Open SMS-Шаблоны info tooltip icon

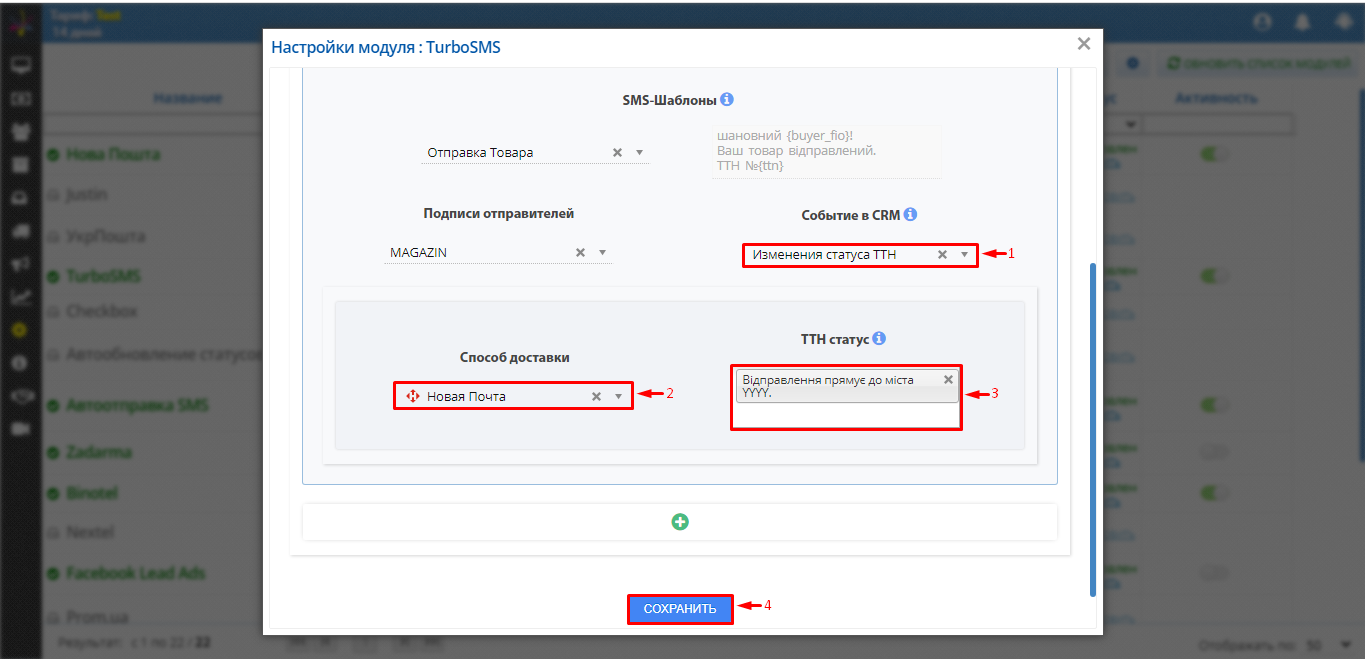click(727, 100)
